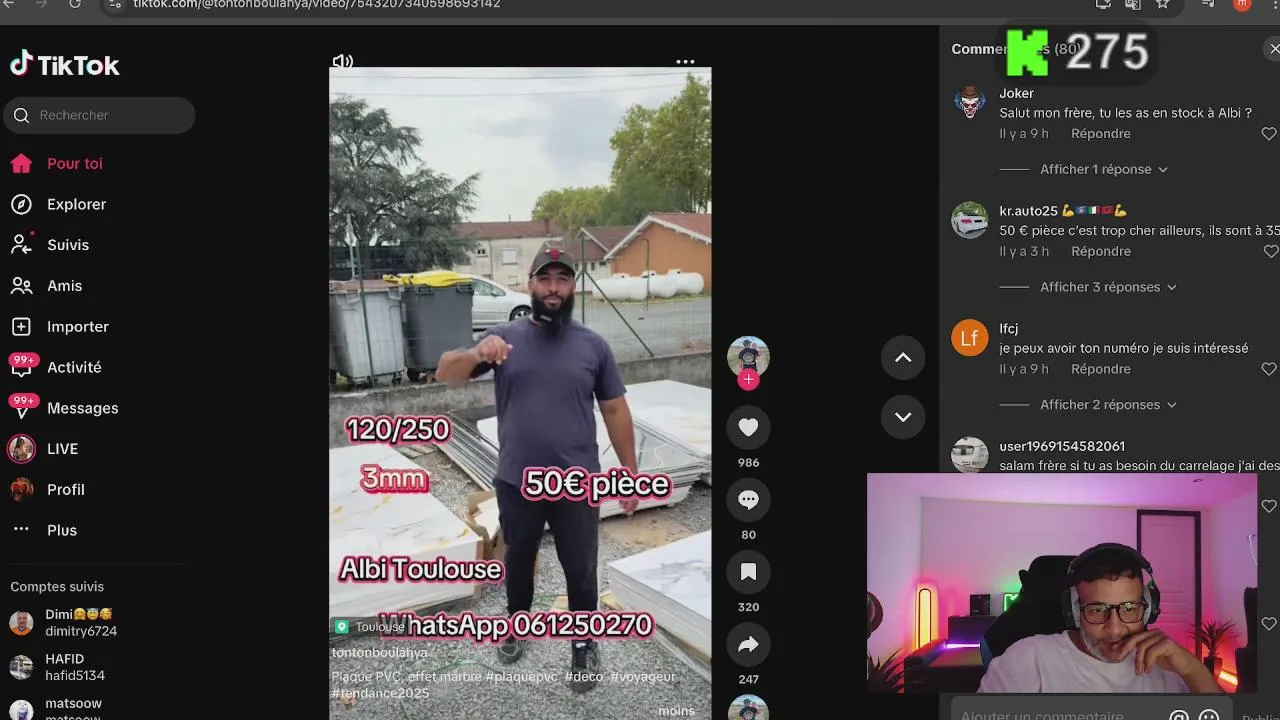Expand Afficher 2 réponses under lfcj

[1108, 405]
